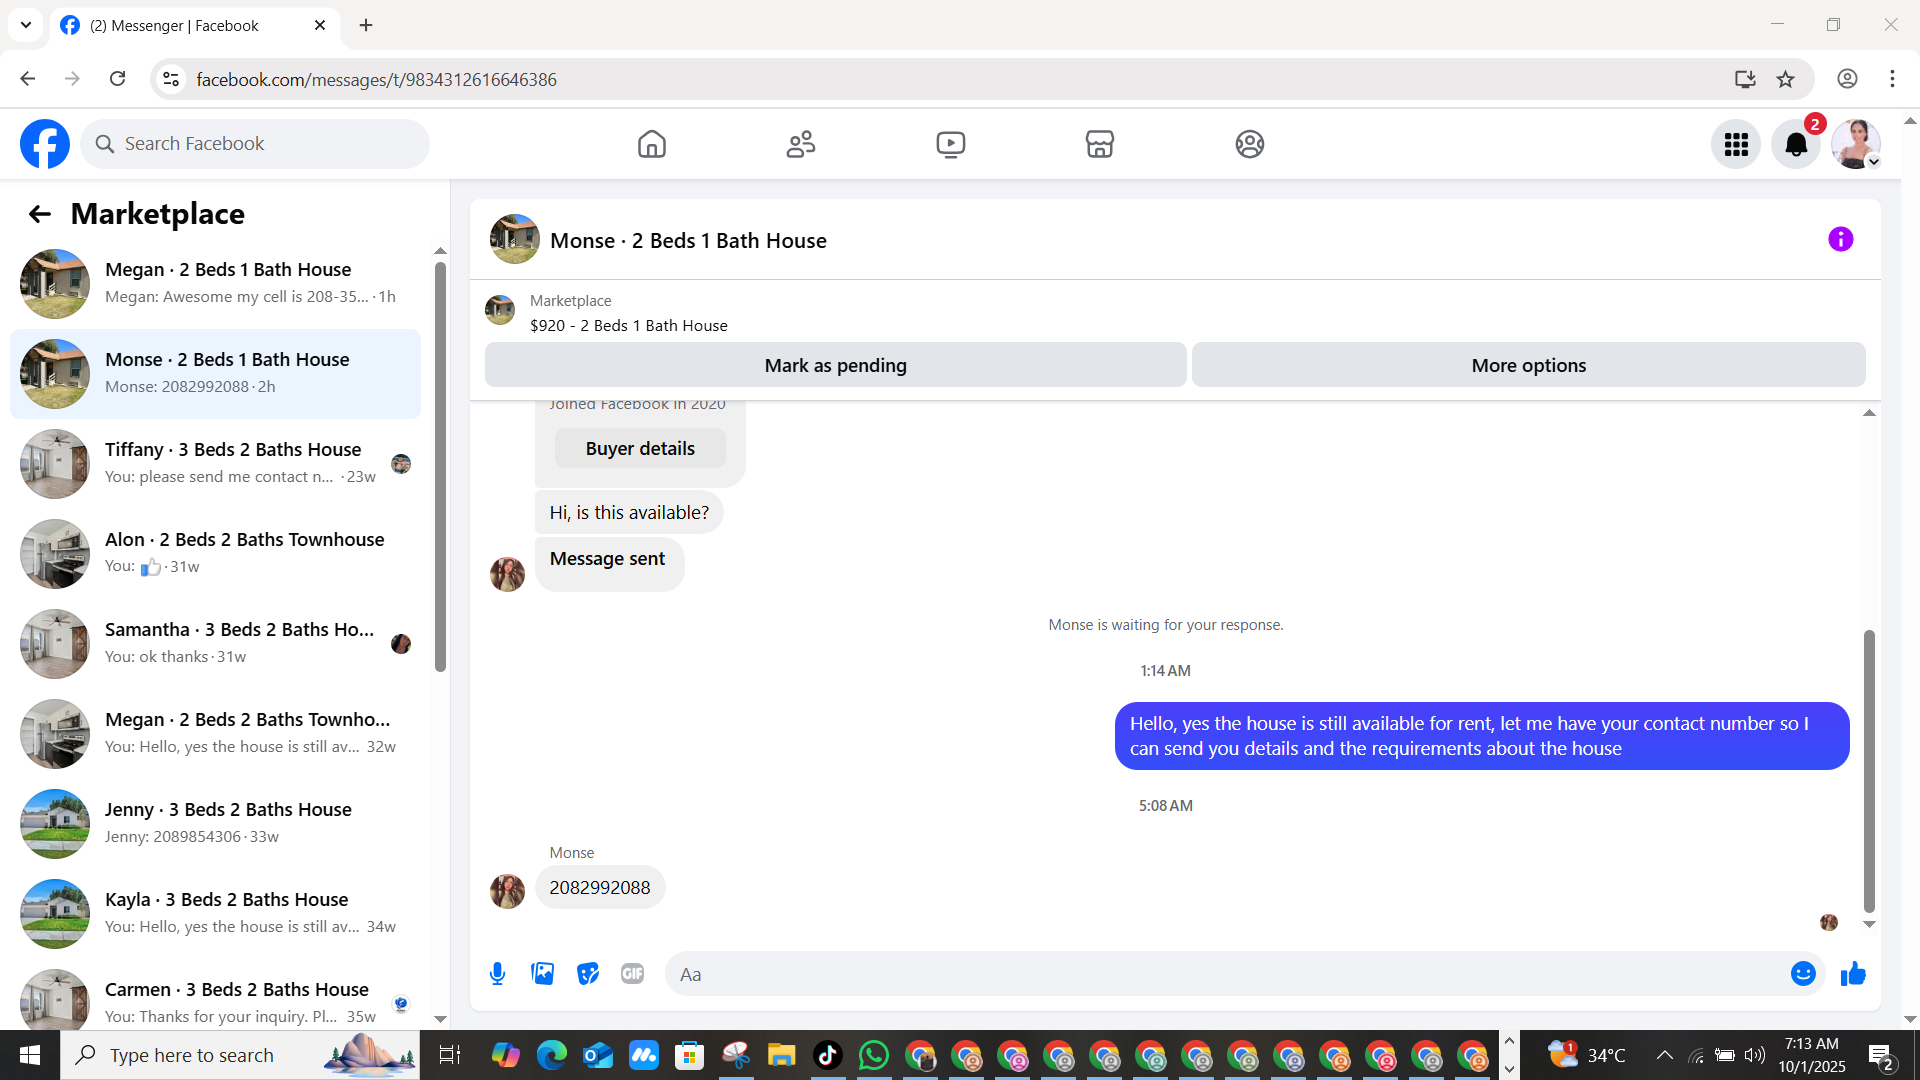Screen dimensions: 1920x1080
Task: Open notifications bell icon
Action: pos(1796,144)
